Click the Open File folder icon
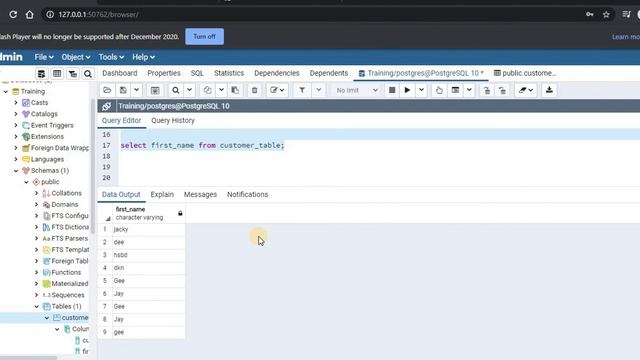 [107, 90]
